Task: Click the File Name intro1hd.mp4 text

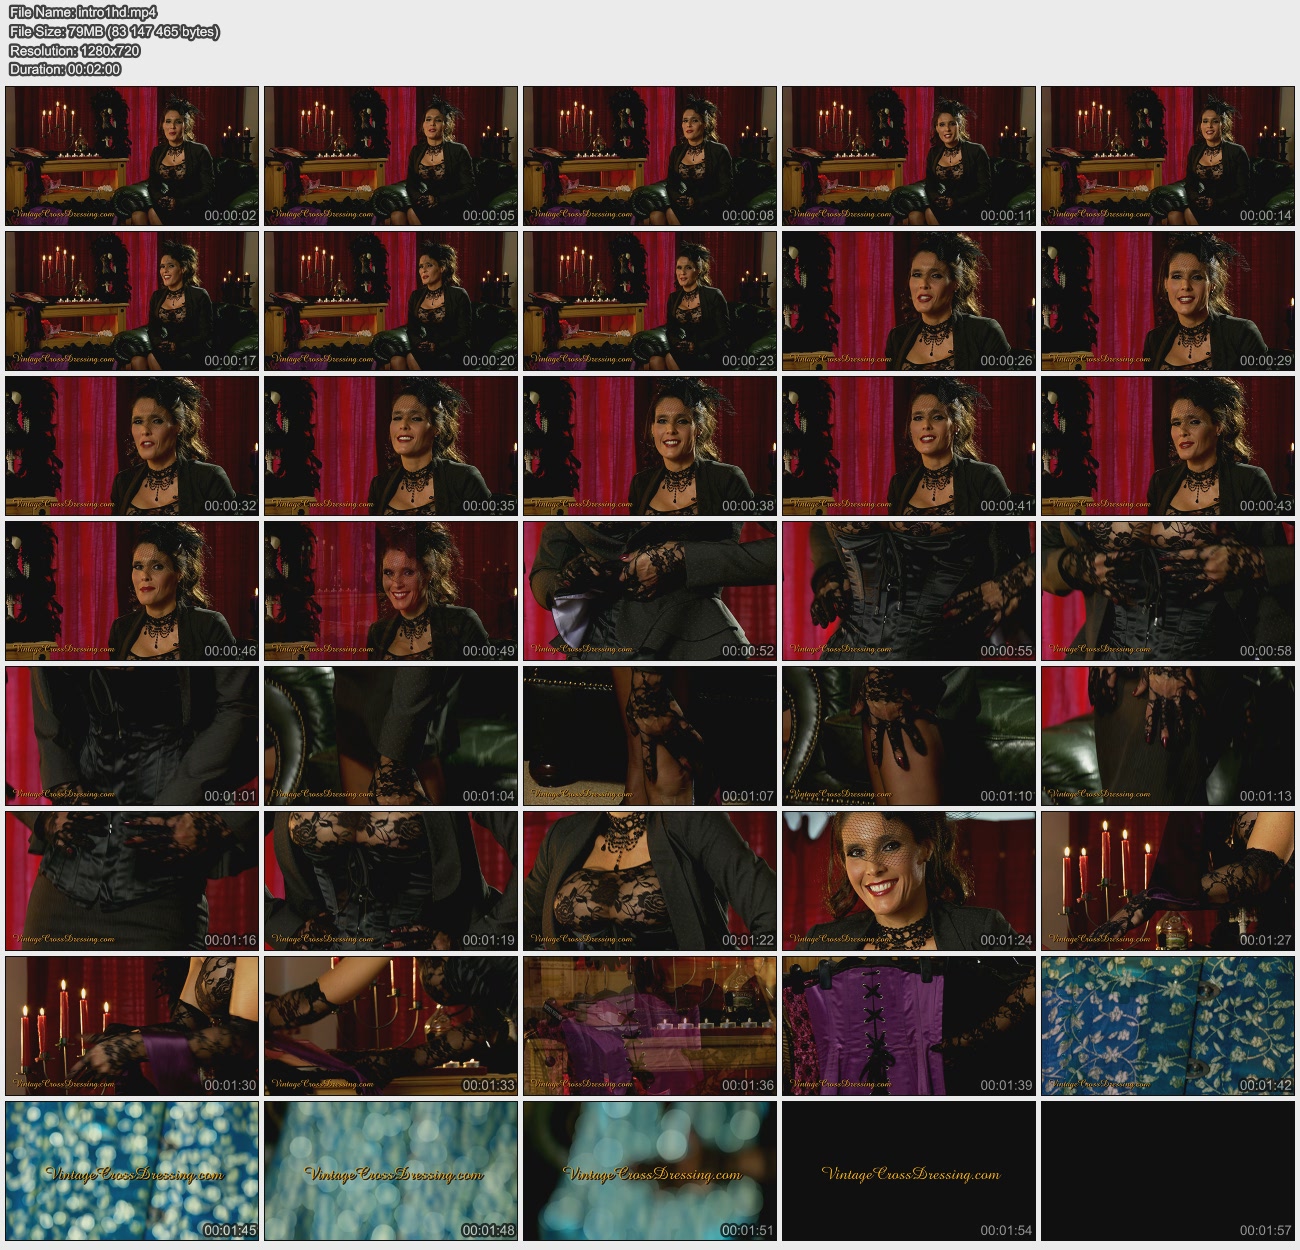Action: tap(83, 13)
